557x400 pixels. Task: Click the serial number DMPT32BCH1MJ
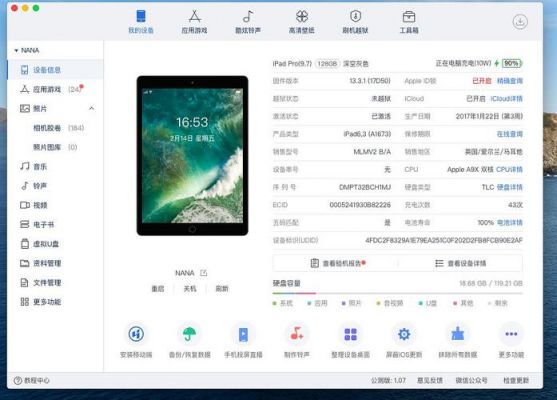[365, 187]
